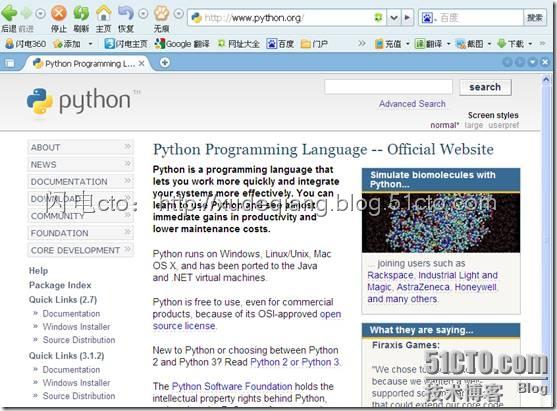
Task: Click the page's search button
Action: coord(485,87)
